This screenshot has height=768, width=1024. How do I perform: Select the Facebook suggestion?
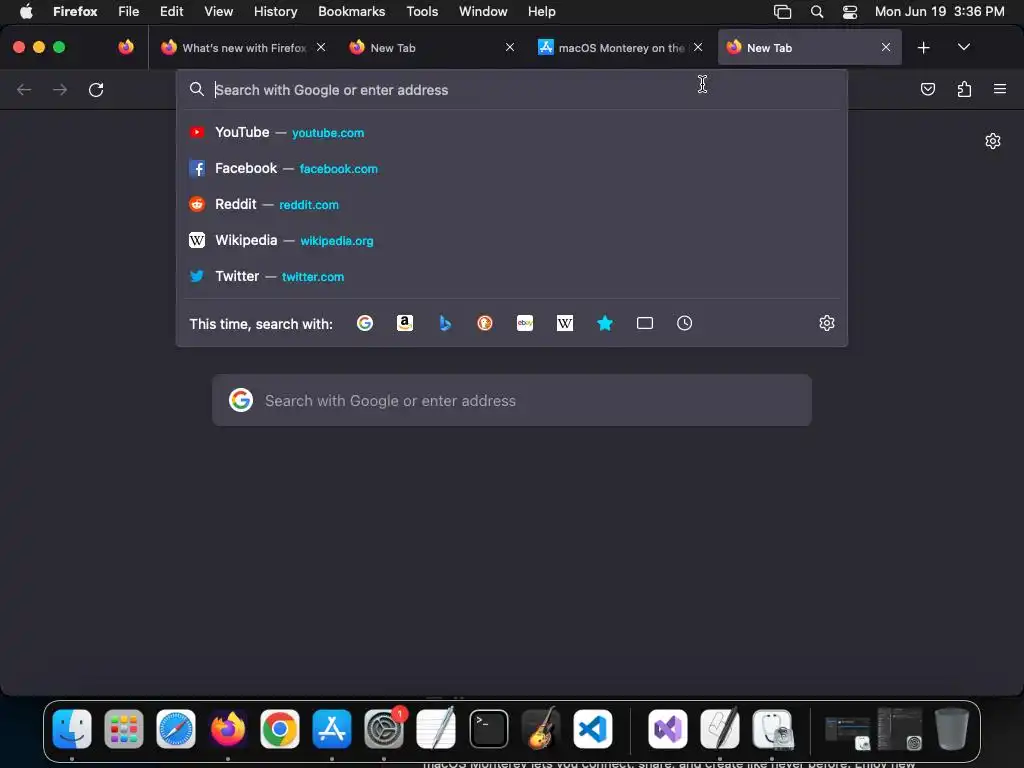click(x=512, y=168)
